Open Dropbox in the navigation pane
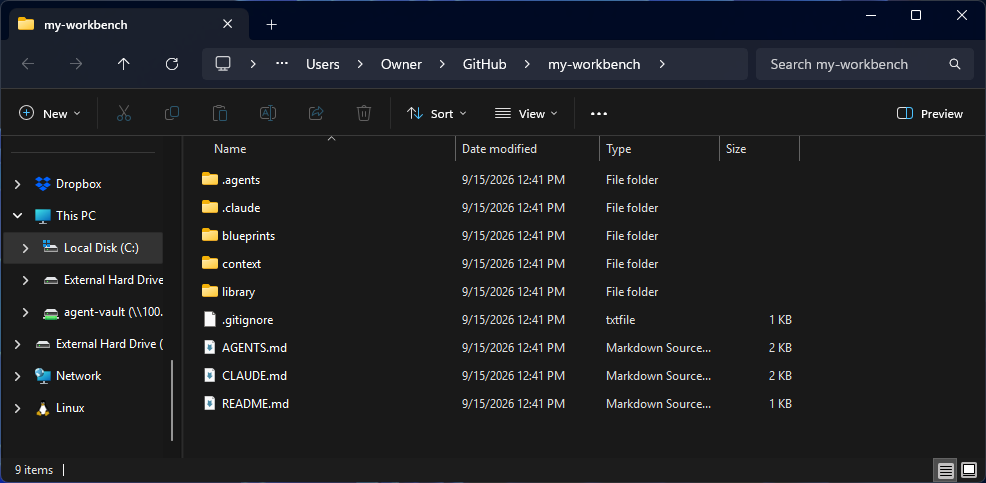 pyautogui.click(x=78, y=184)
